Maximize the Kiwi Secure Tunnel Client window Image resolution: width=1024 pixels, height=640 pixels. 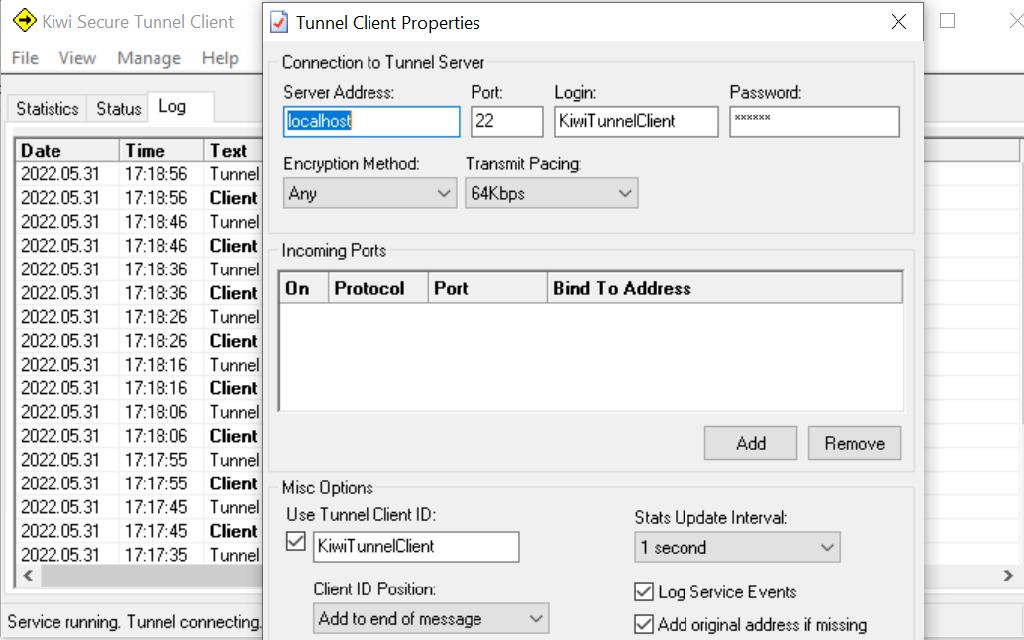click(948, 21)
